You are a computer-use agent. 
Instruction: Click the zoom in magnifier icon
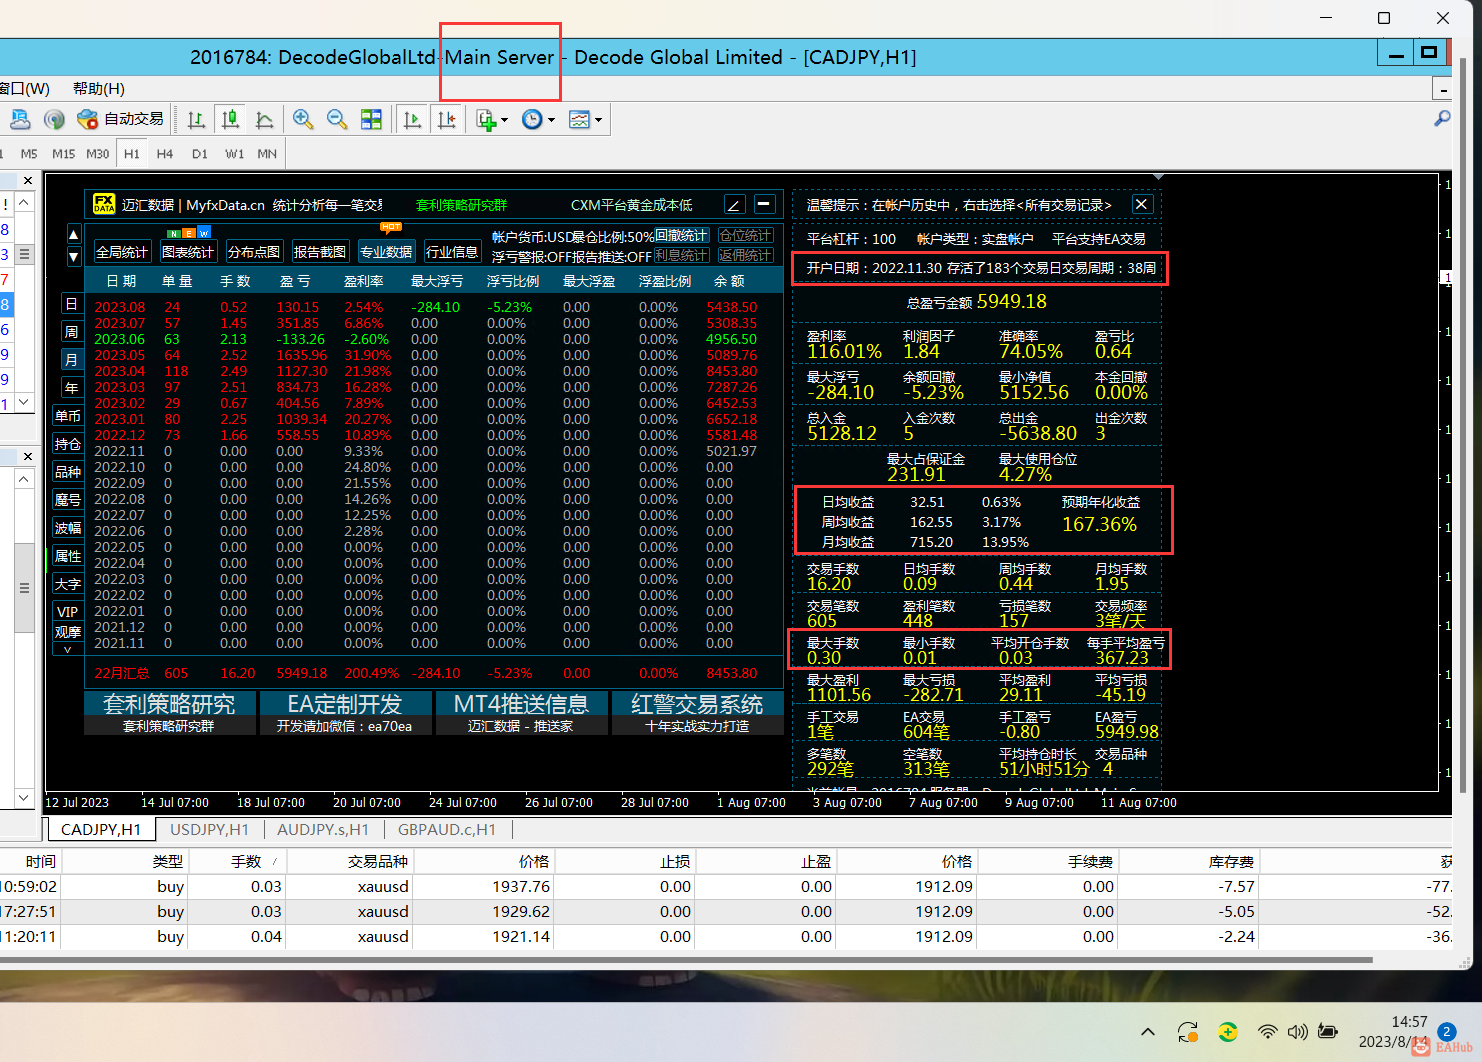(303, 120)
